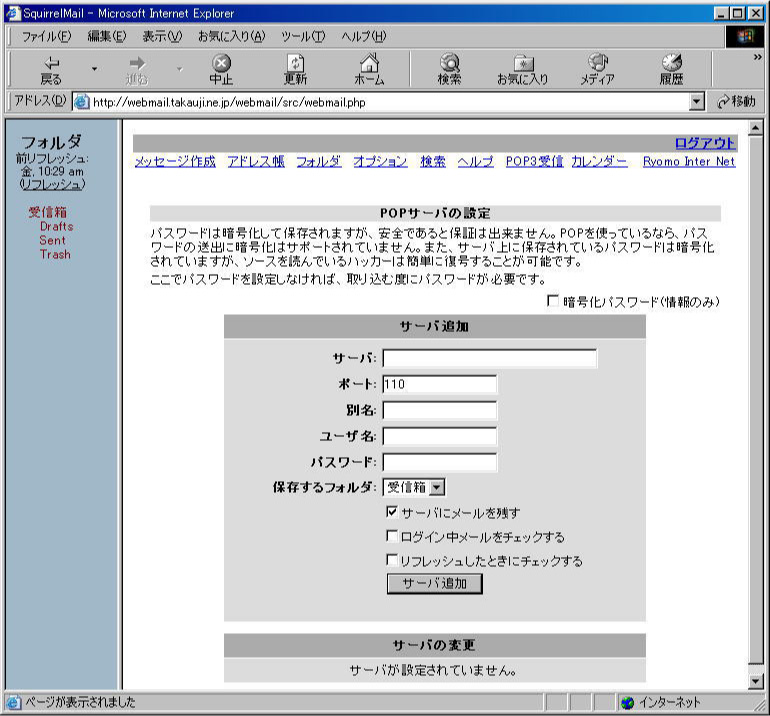
Task: Focus the ポート field containing 110
Action: point(440,385)
